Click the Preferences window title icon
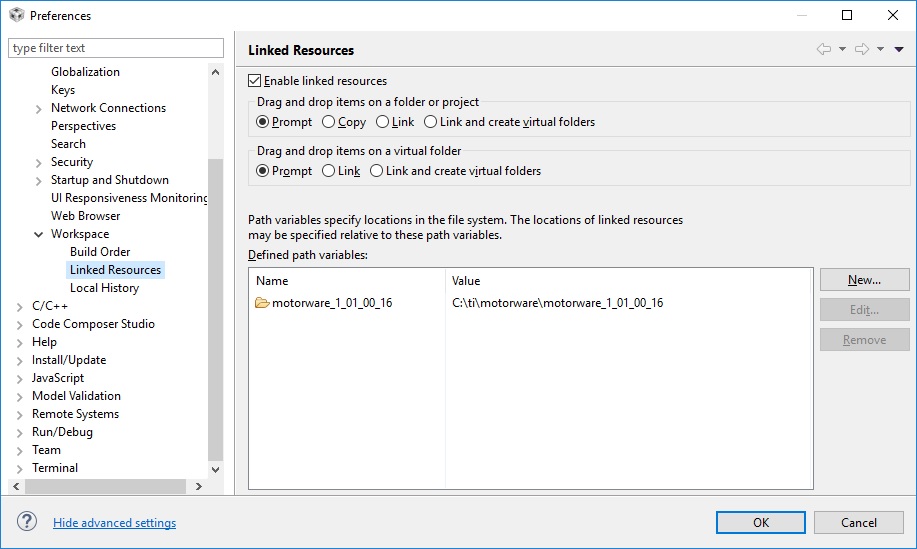Image resolution: width=917 pixels, height=549 pixels. [16, 15]
